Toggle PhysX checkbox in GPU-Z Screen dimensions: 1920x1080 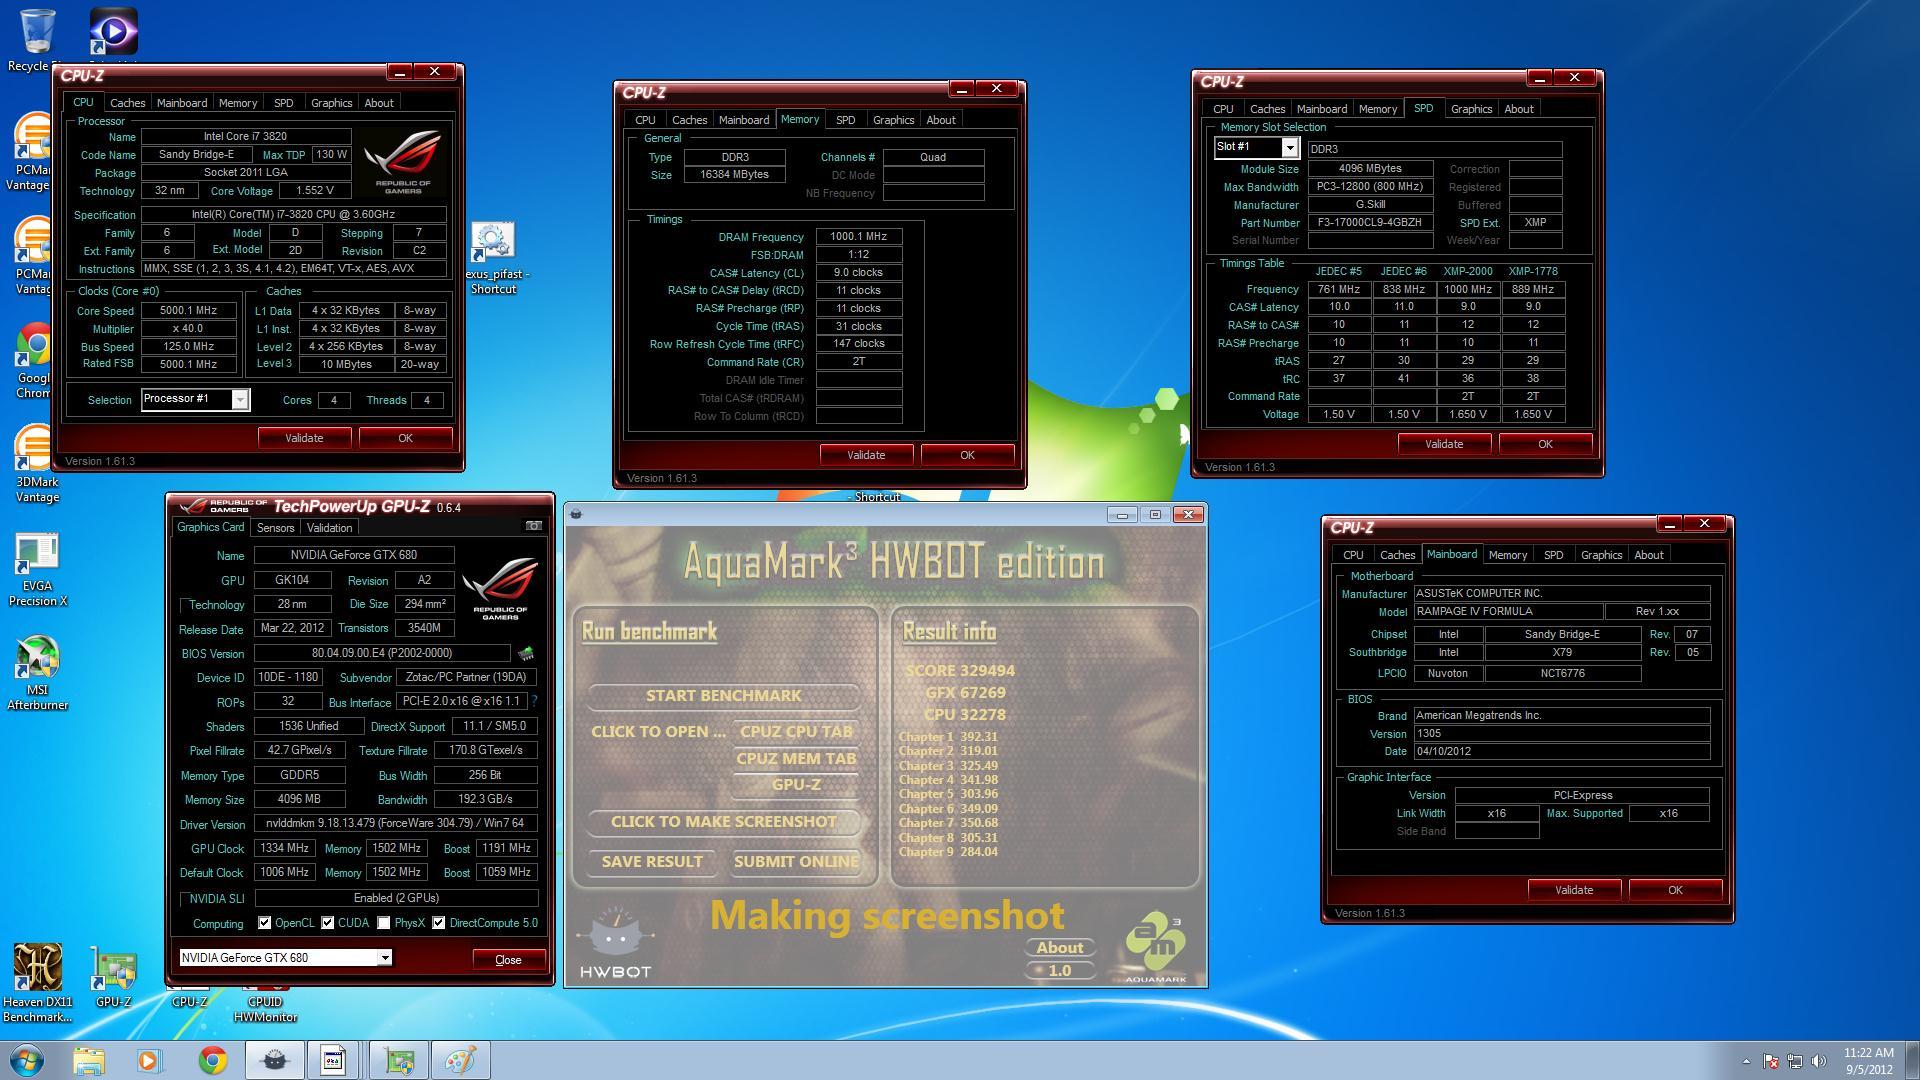(383, 923)
